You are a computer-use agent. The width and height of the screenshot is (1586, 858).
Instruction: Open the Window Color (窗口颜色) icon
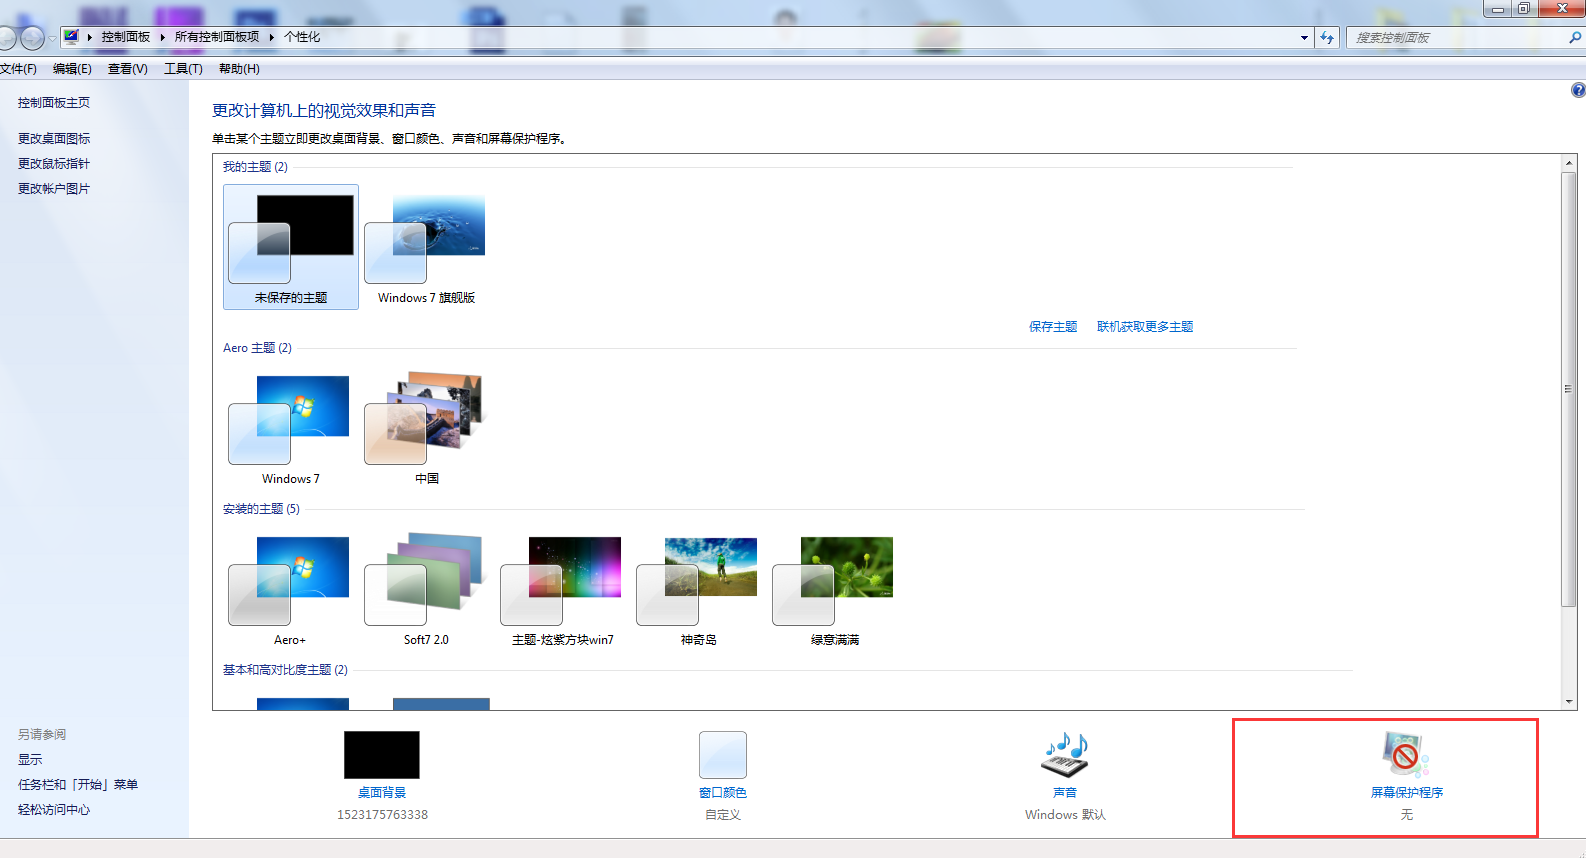(x=723, y=755)
